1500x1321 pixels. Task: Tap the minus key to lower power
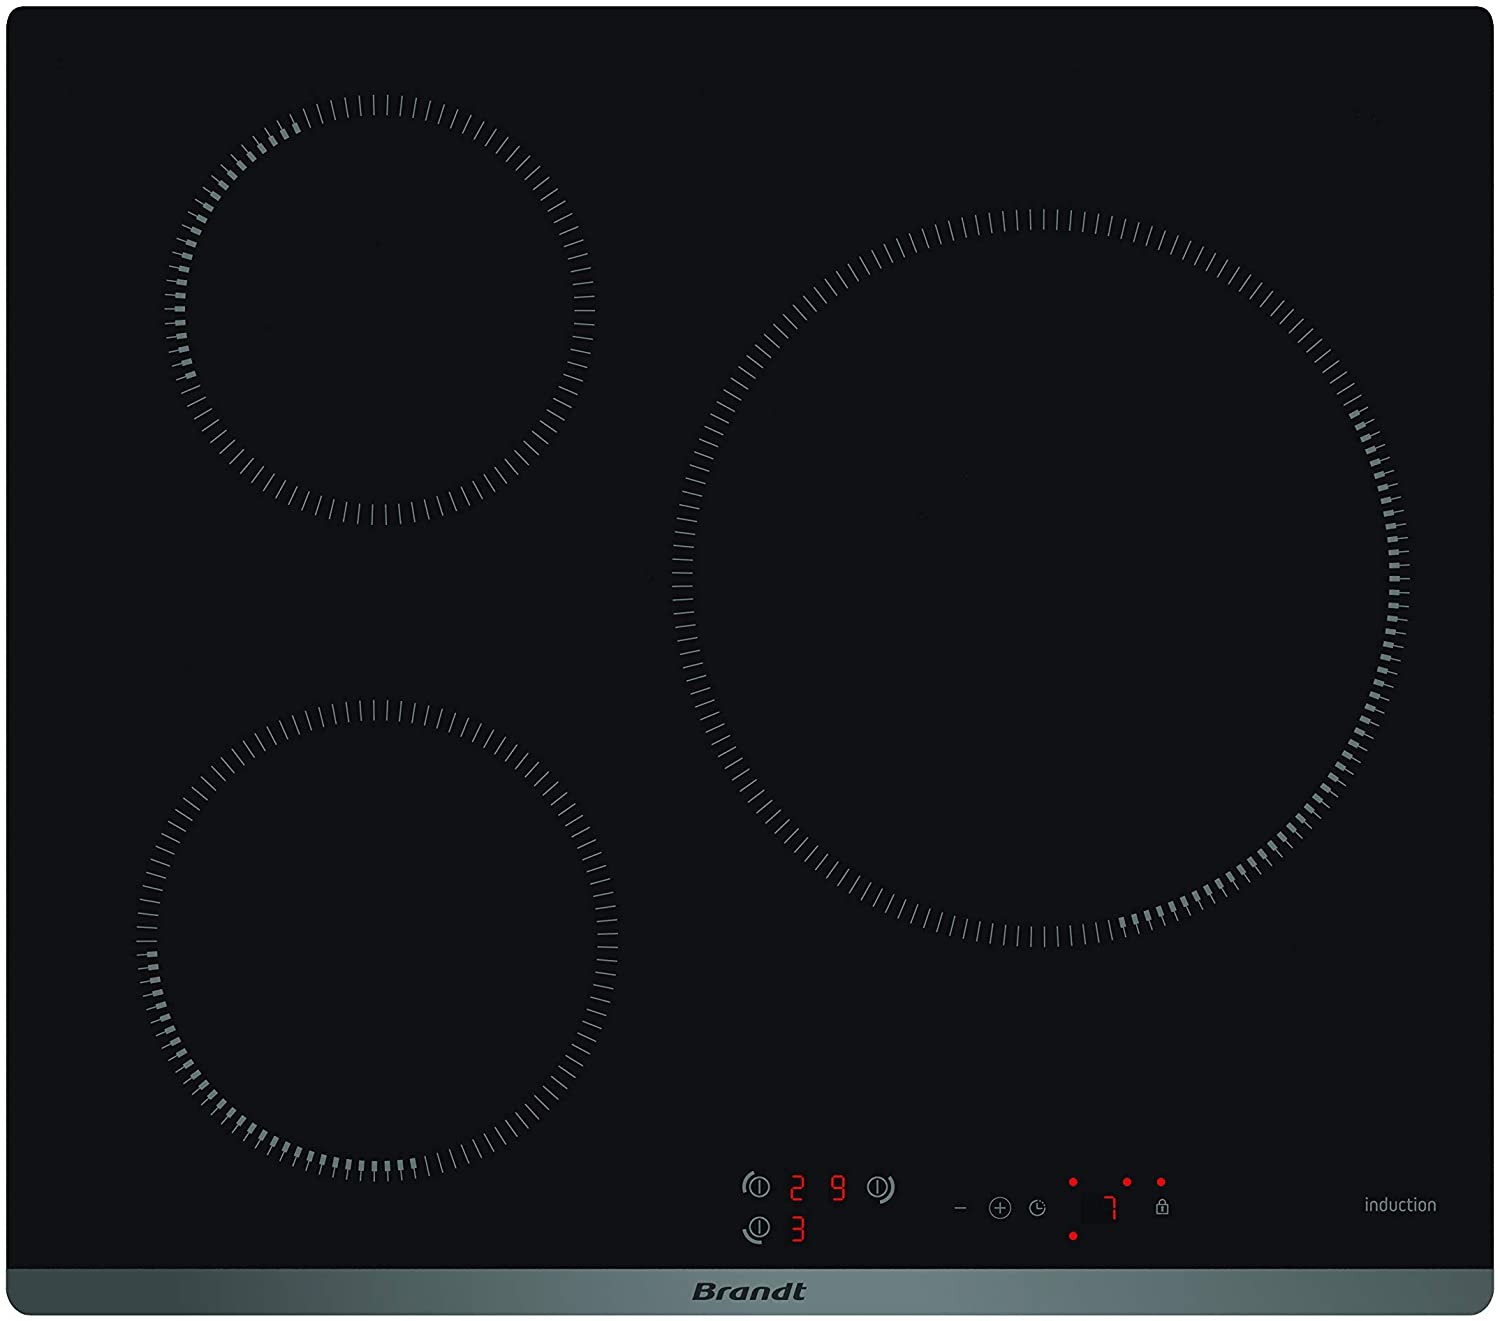[960, 1208]
